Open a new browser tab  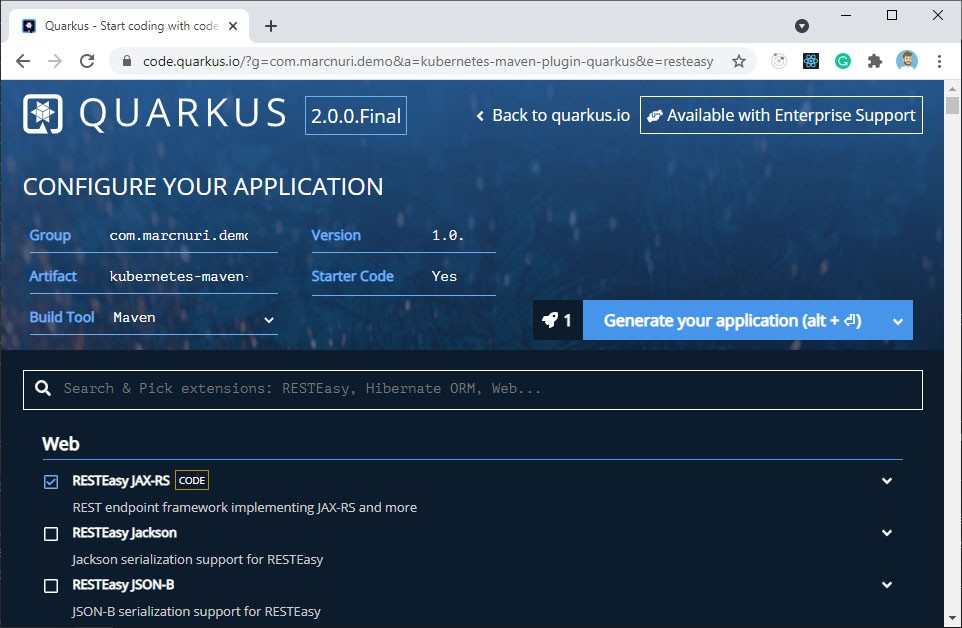click(x=271, y=26)
